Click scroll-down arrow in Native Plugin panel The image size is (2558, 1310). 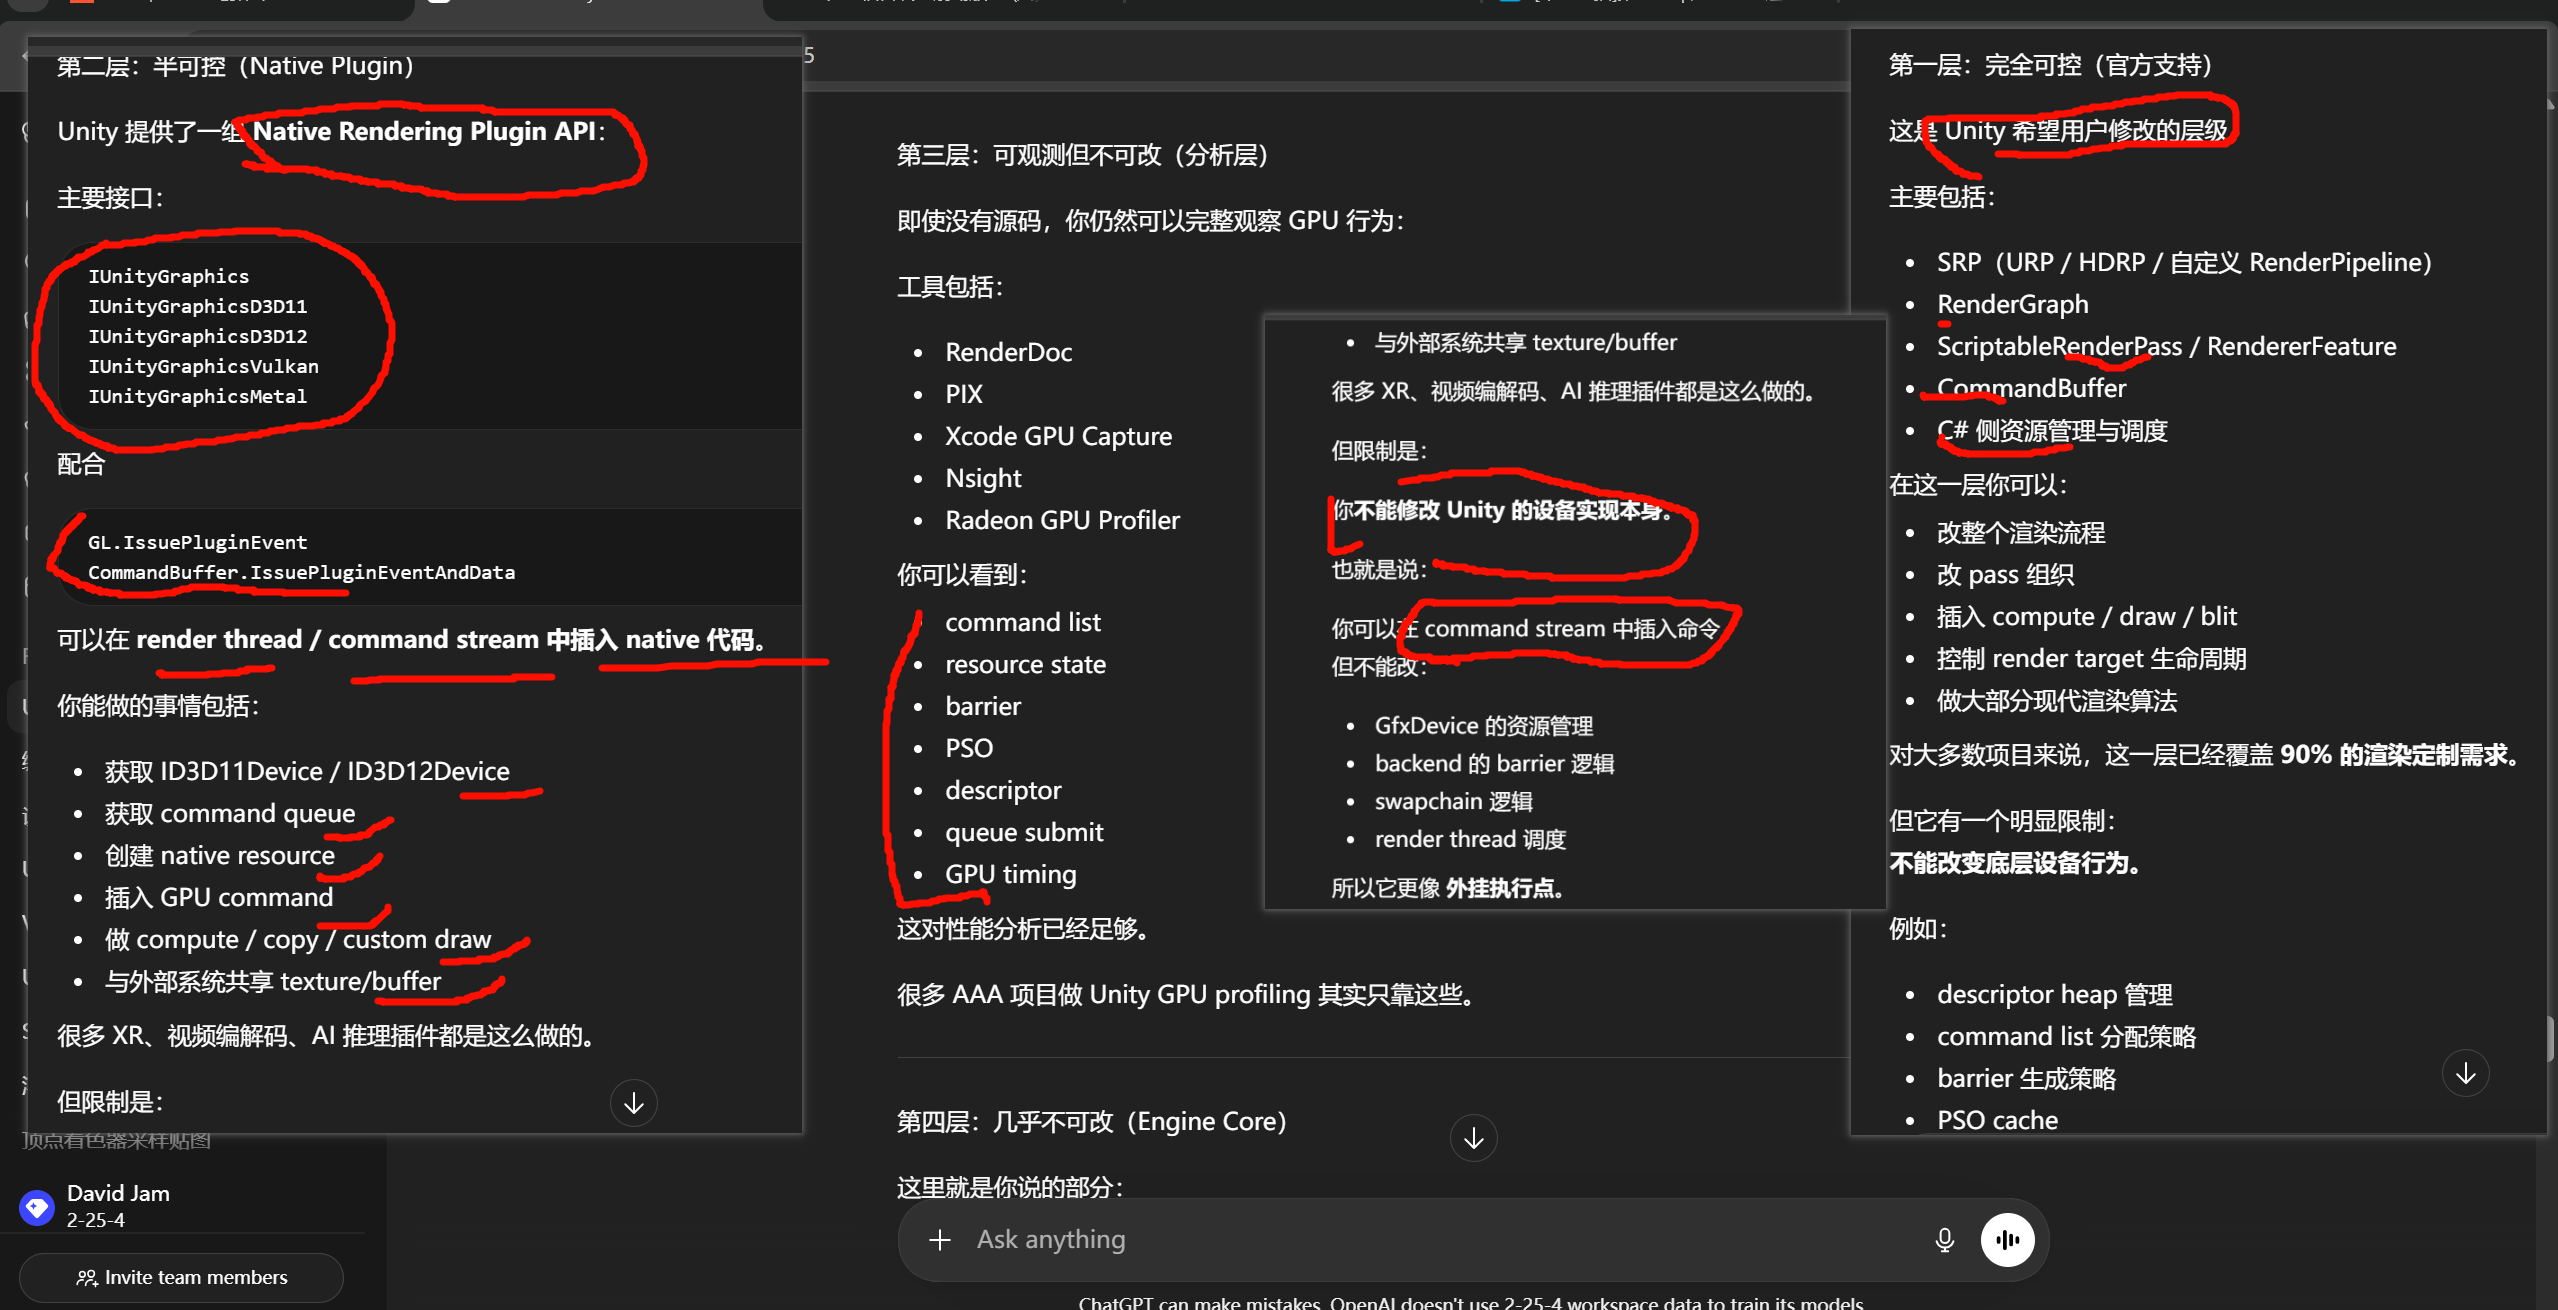pos(633,1103)
